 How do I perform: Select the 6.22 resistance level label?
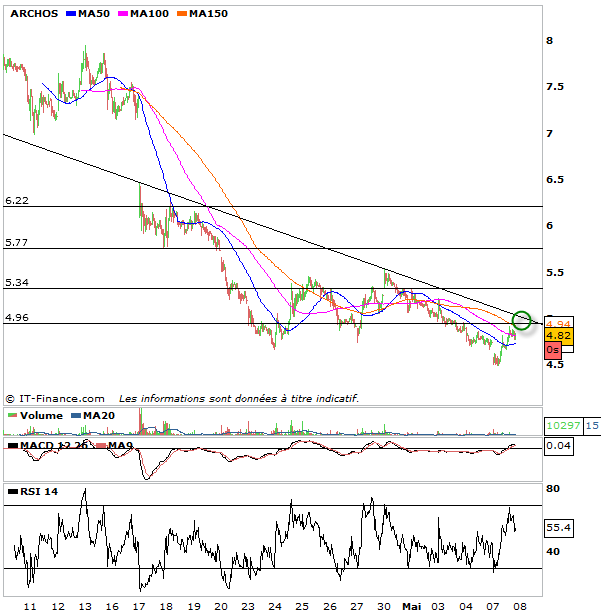point(17,200)
